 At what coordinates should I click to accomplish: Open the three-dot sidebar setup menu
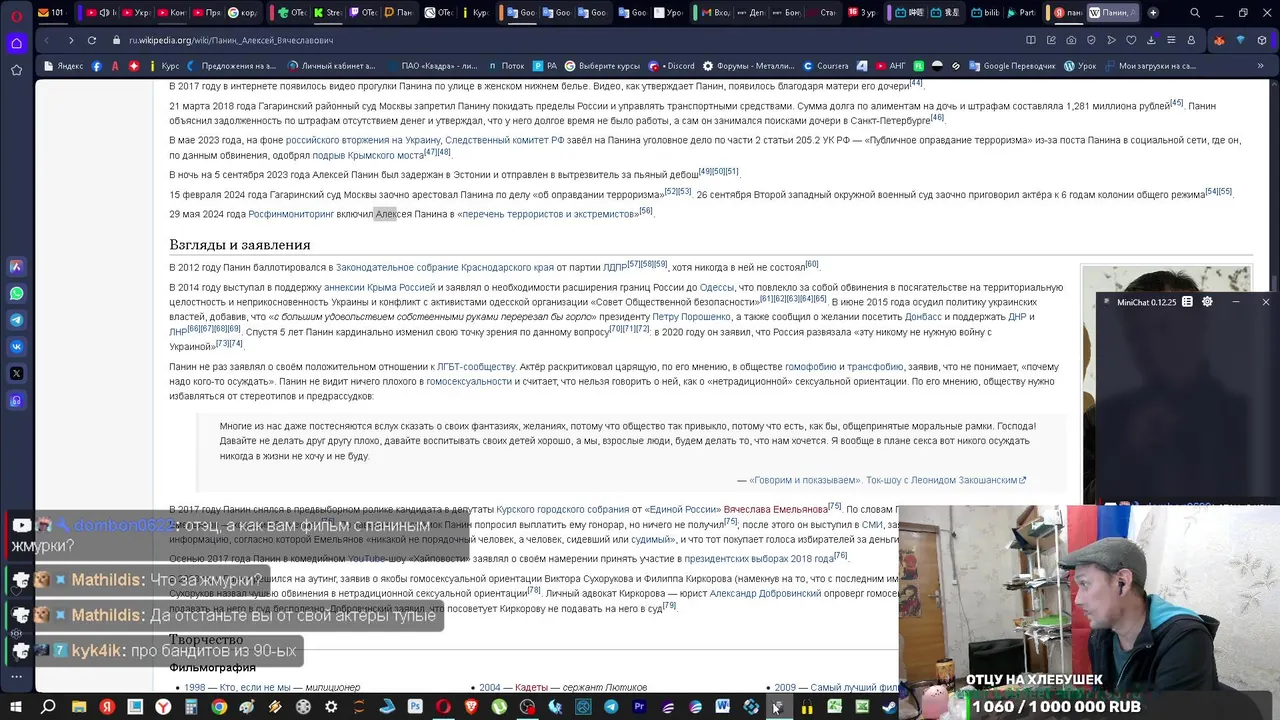(16, 676)
